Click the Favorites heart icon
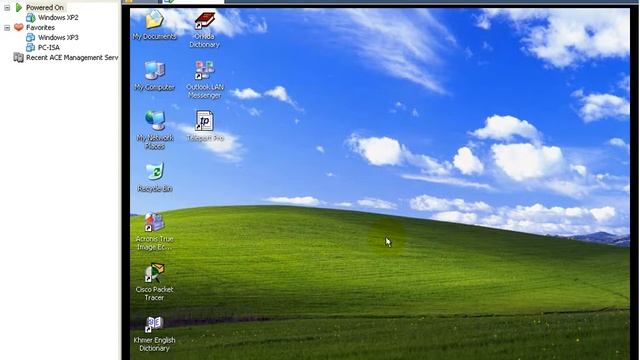This screenshot has width=640, height=360. click(19, 27)
